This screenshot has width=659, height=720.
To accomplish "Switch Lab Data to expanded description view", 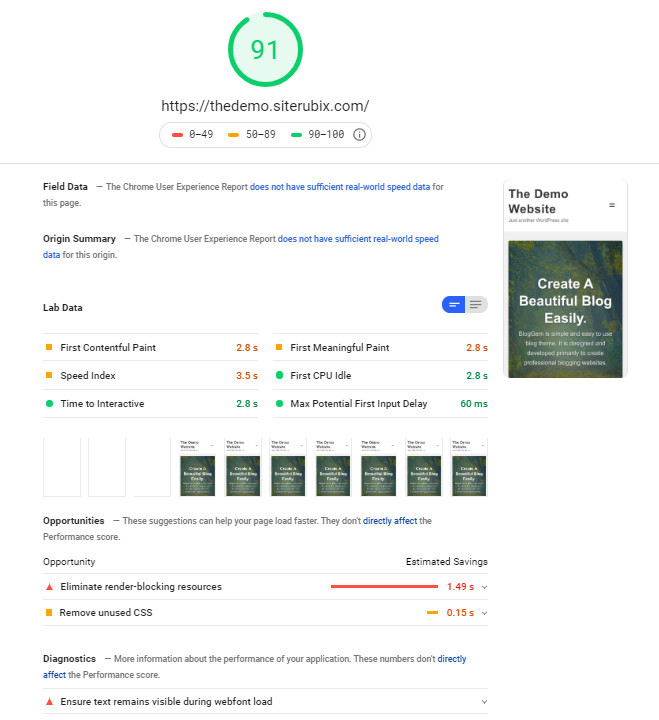I will pyautogui.click(x=476, y=304).
